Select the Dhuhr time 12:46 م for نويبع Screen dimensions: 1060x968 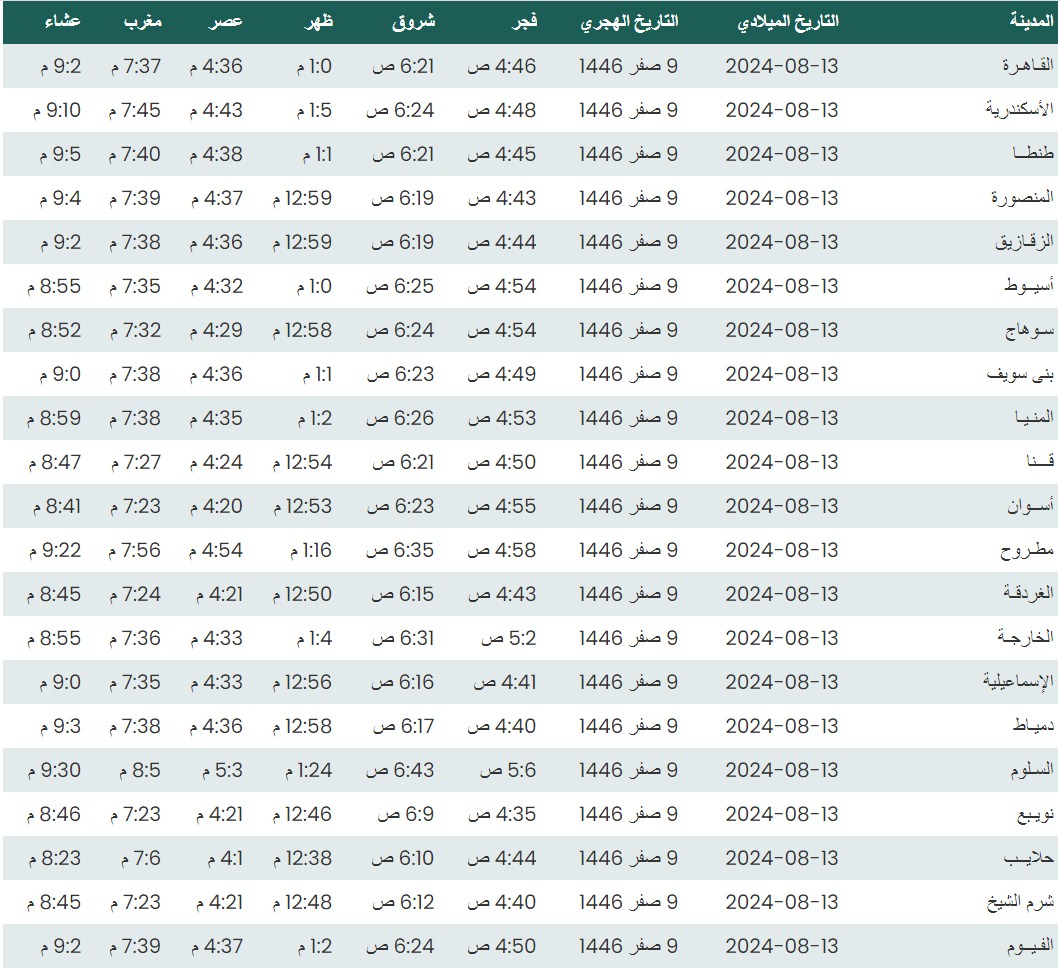pos(302,814)
